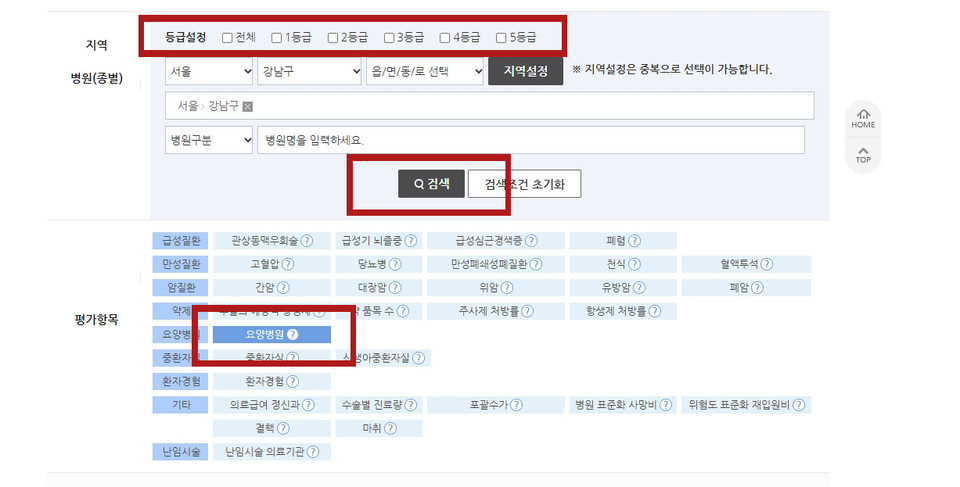Click the 지역설정 button

coord(525,71)
